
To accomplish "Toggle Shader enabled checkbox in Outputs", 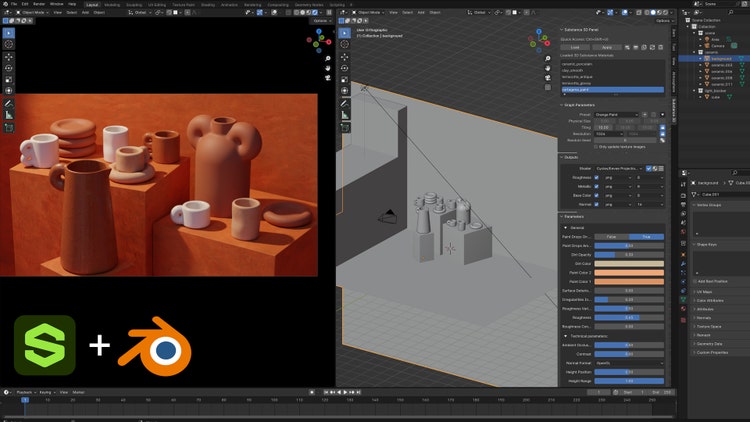I will [x=649, y=168].
